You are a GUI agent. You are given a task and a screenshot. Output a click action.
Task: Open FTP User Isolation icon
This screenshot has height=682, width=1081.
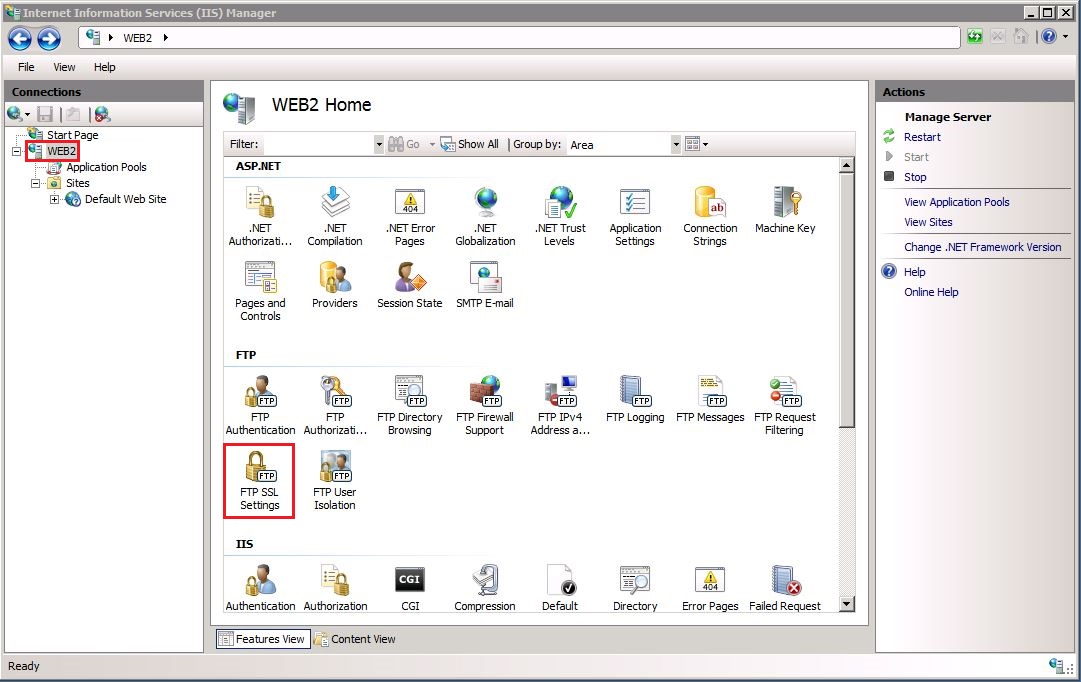point(334,481)
